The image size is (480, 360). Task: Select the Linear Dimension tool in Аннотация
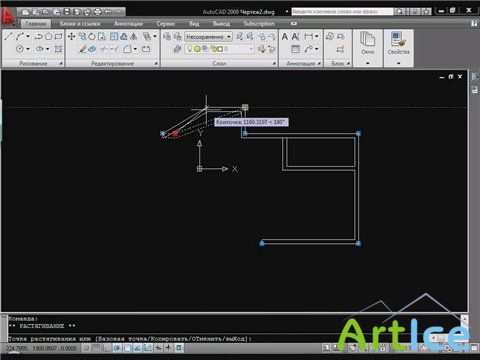(309, 36)
